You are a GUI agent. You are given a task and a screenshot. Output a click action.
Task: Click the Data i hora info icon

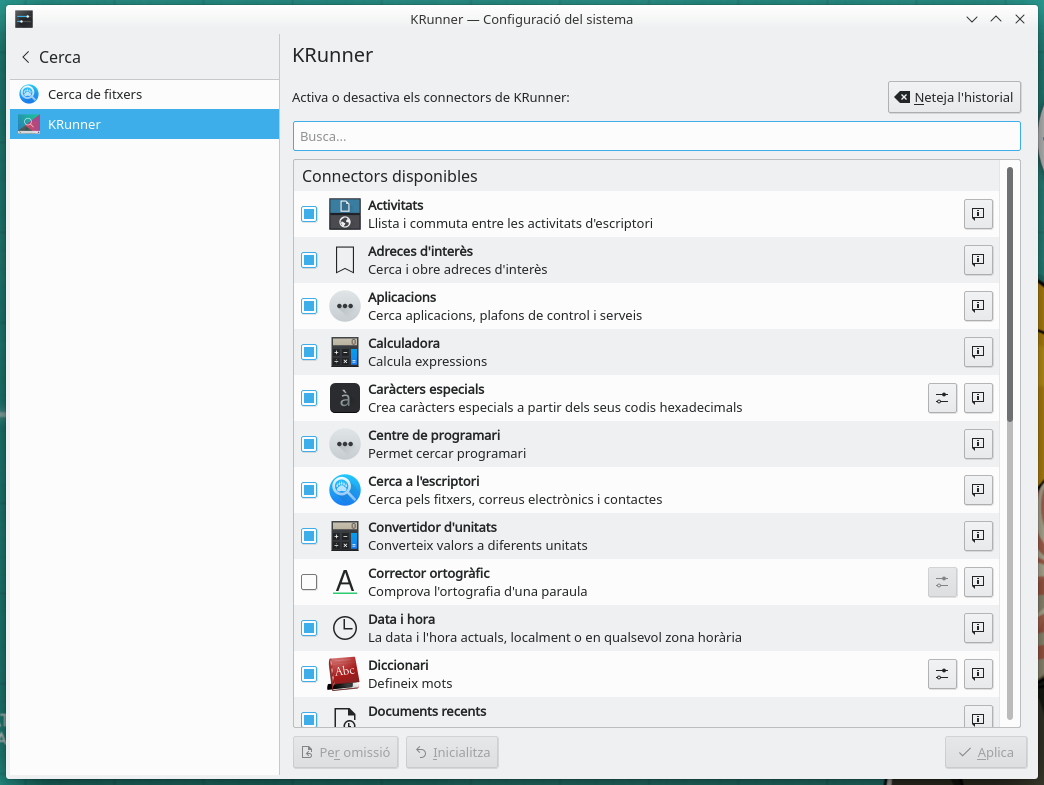978,628
